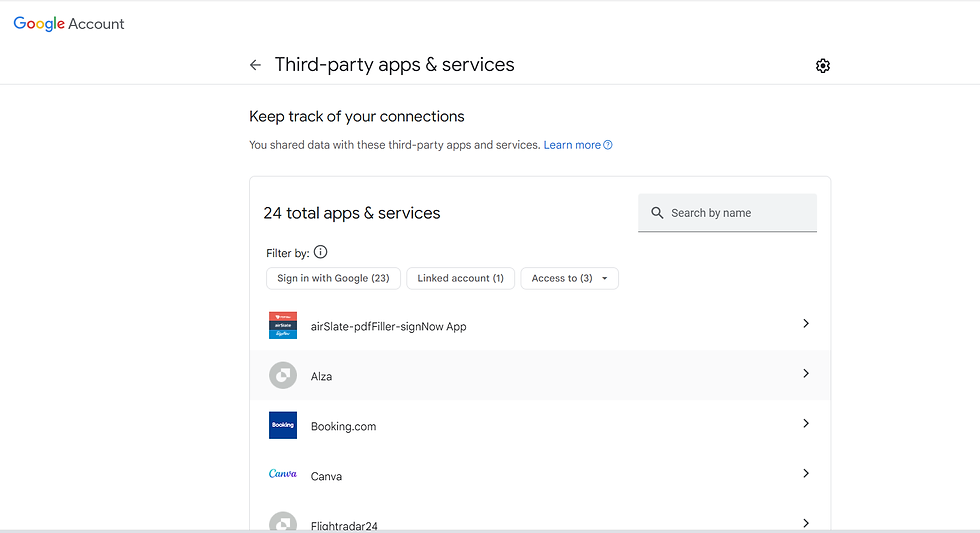Click the Third-party apps & services heading
980x533 pixels.
pyautogui.click(x=394, y=65)
